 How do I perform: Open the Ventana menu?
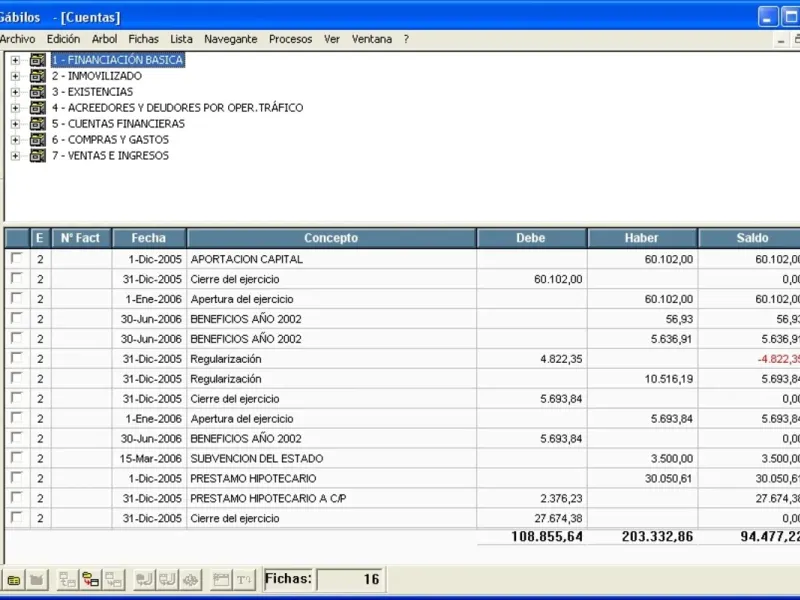371,39
